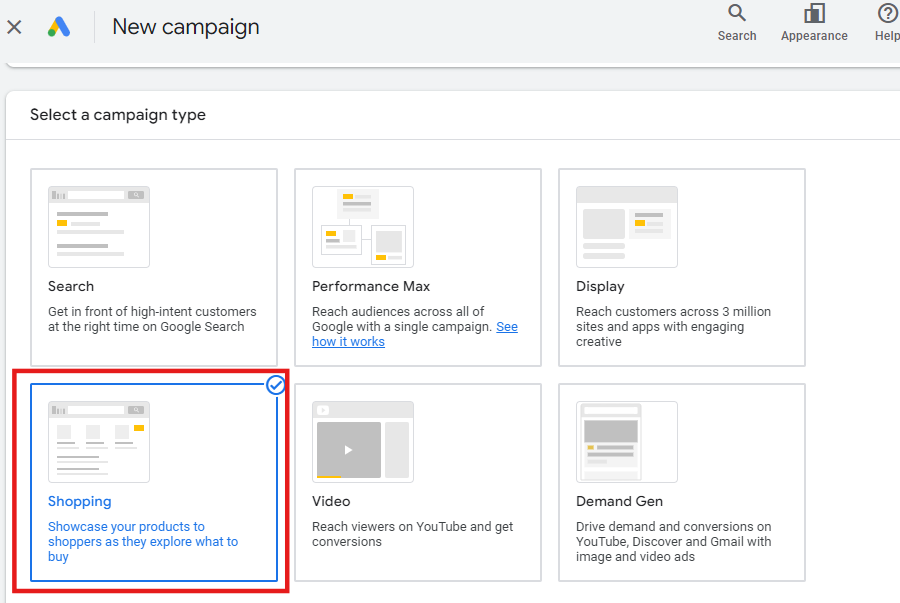Viewport: 900px width, 603px height.
Task: Click the Shopping campaign illustration
Action: coord(99,442)
